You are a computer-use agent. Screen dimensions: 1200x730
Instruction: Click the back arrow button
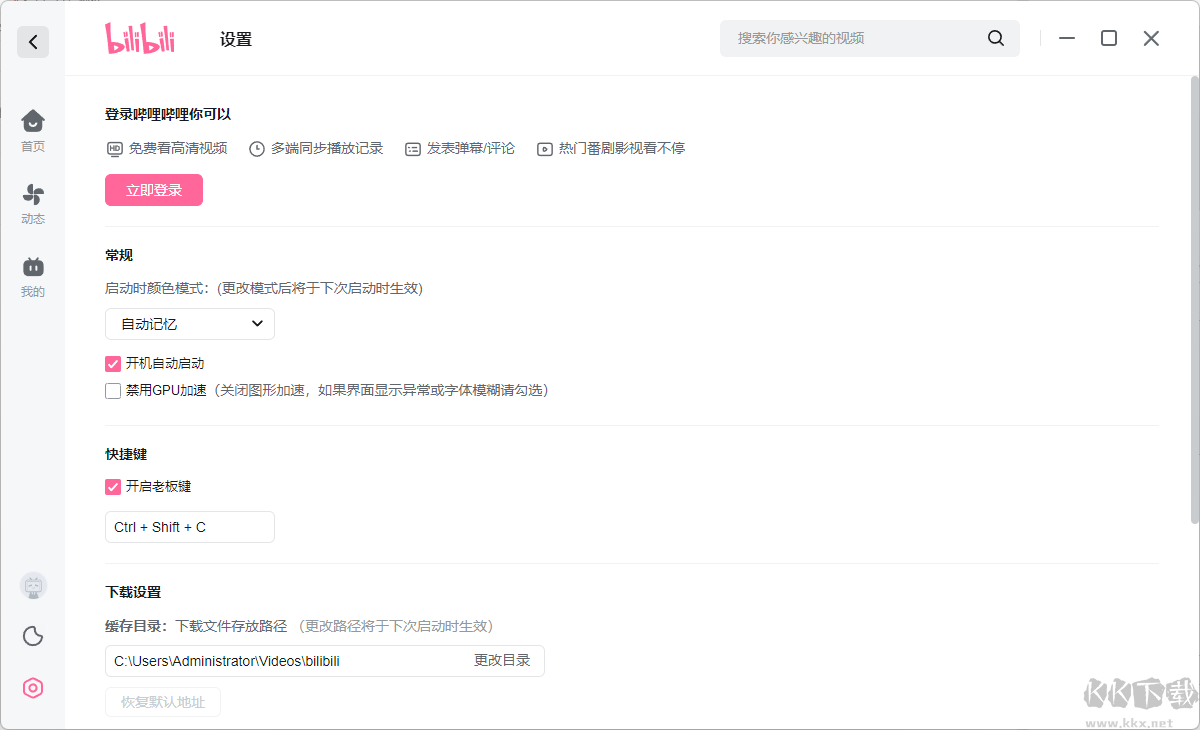point(33,42)
